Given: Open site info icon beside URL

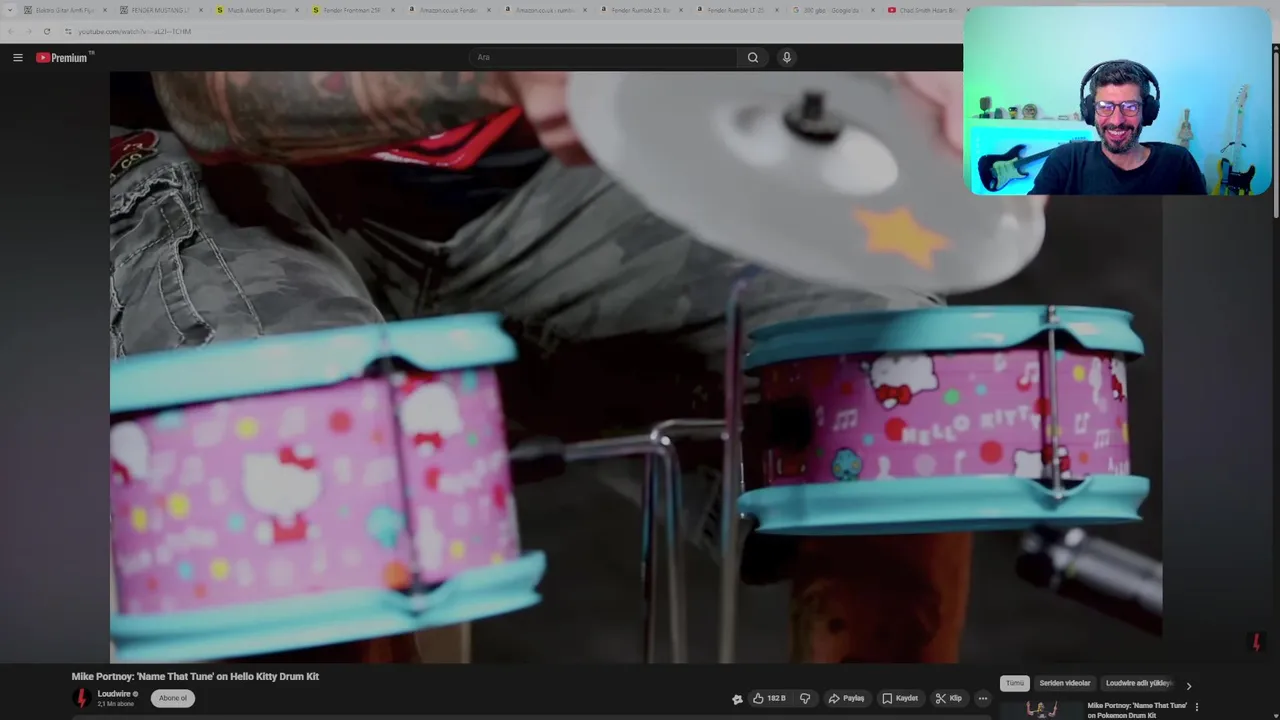Looking at the screenshot, I should [68, 31].
